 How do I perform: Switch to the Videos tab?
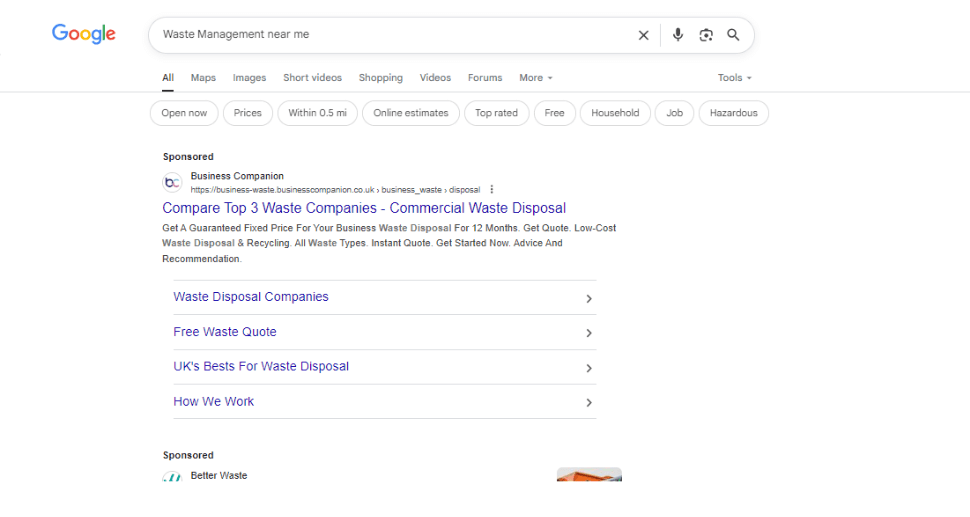435,78
